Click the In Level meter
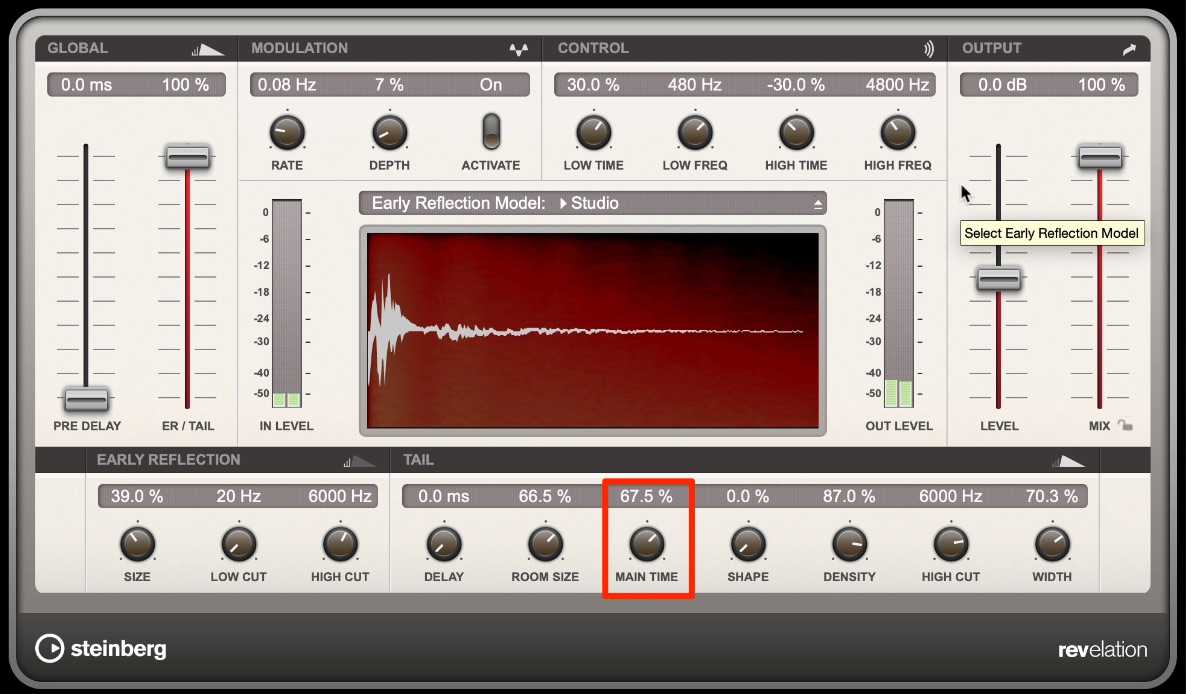 [x=287, y=303]
